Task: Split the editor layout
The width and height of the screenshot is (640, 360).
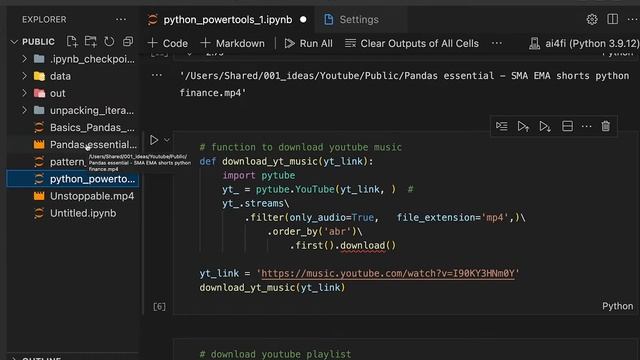Action: [612, 19]
